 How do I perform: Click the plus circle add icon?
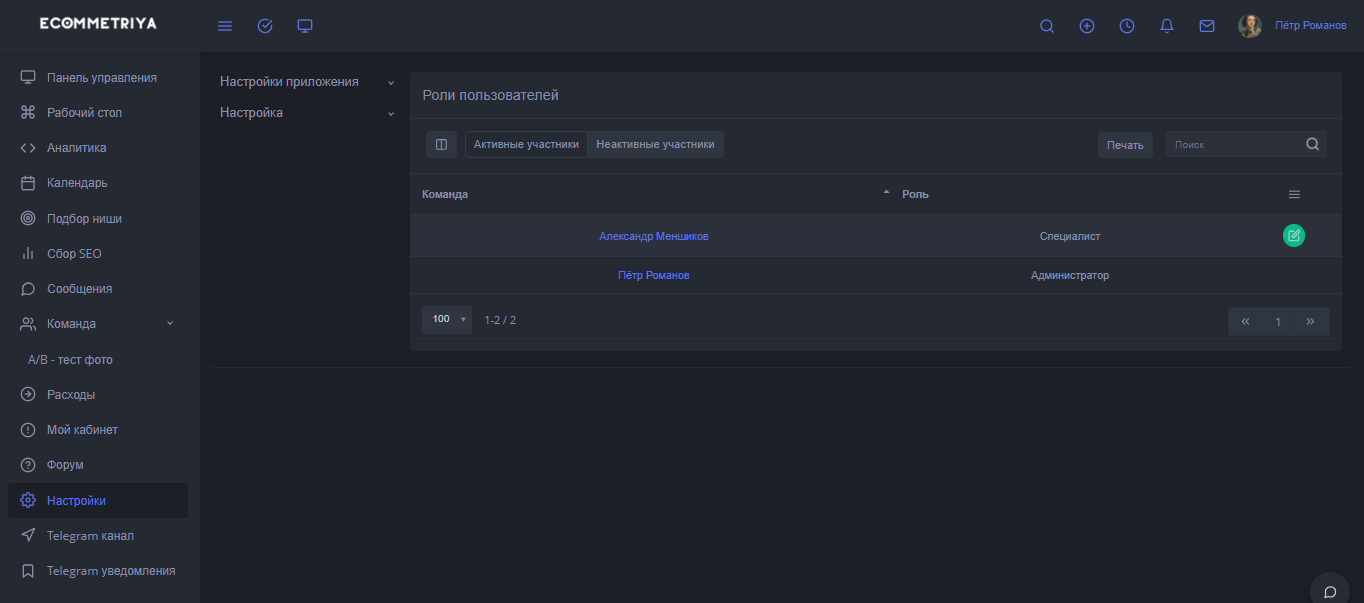point(1087,27)
